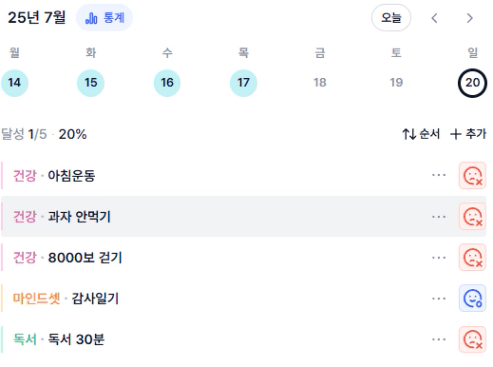Go to next week arrow

click(470, 18)
